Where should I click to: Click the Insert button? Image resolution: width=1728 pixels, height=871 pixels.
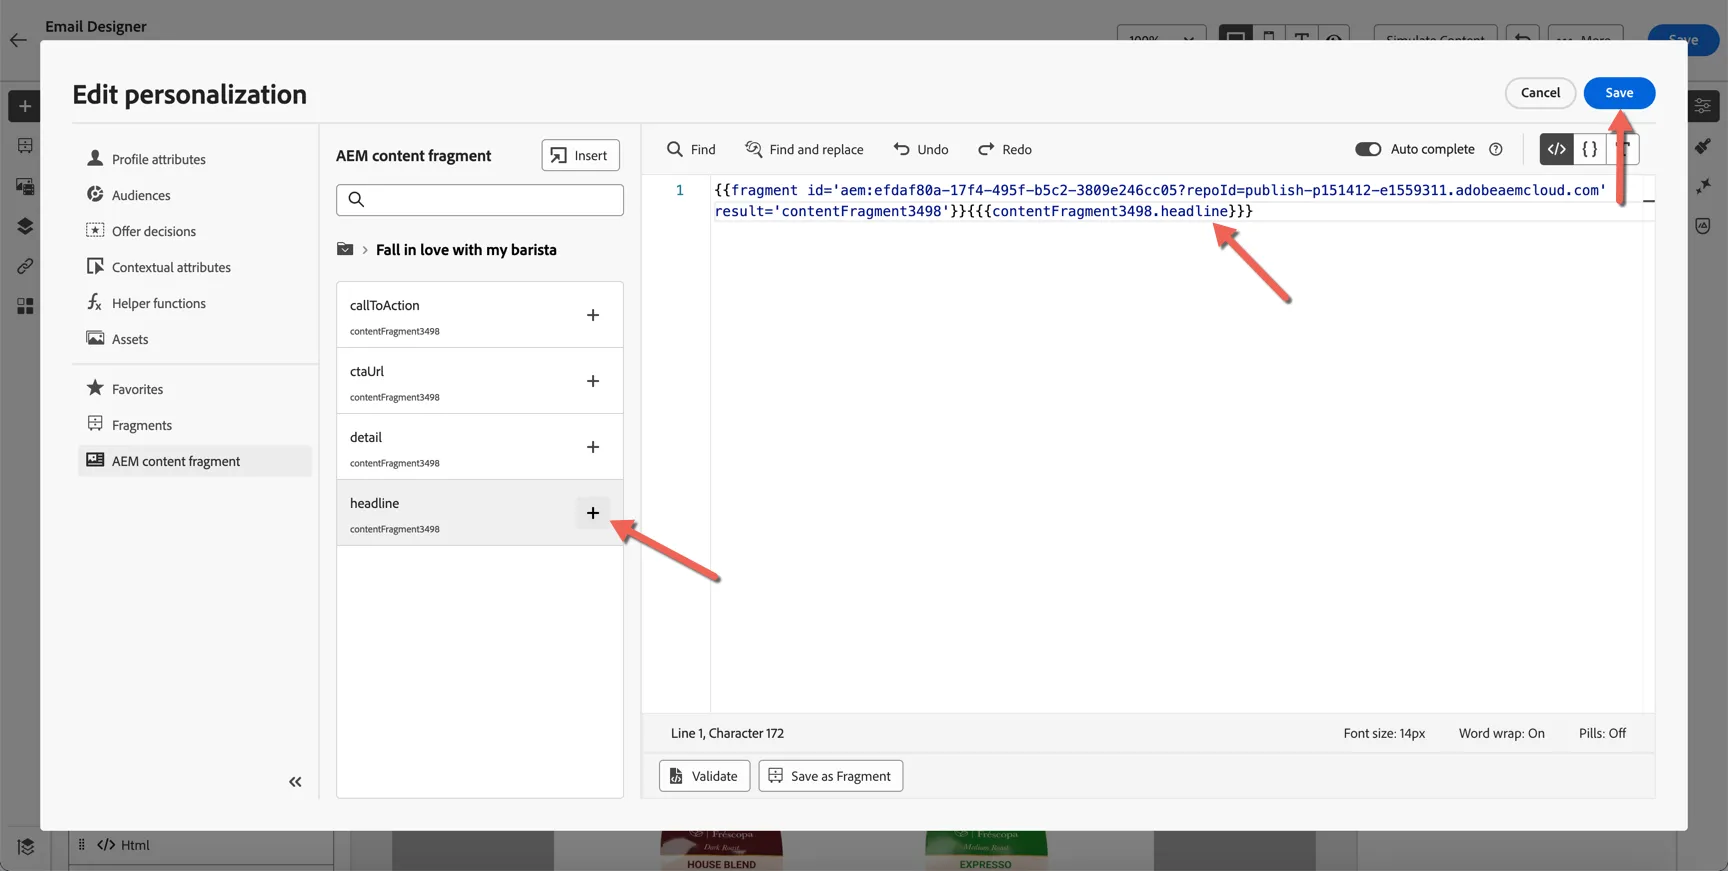click(581, 155)
